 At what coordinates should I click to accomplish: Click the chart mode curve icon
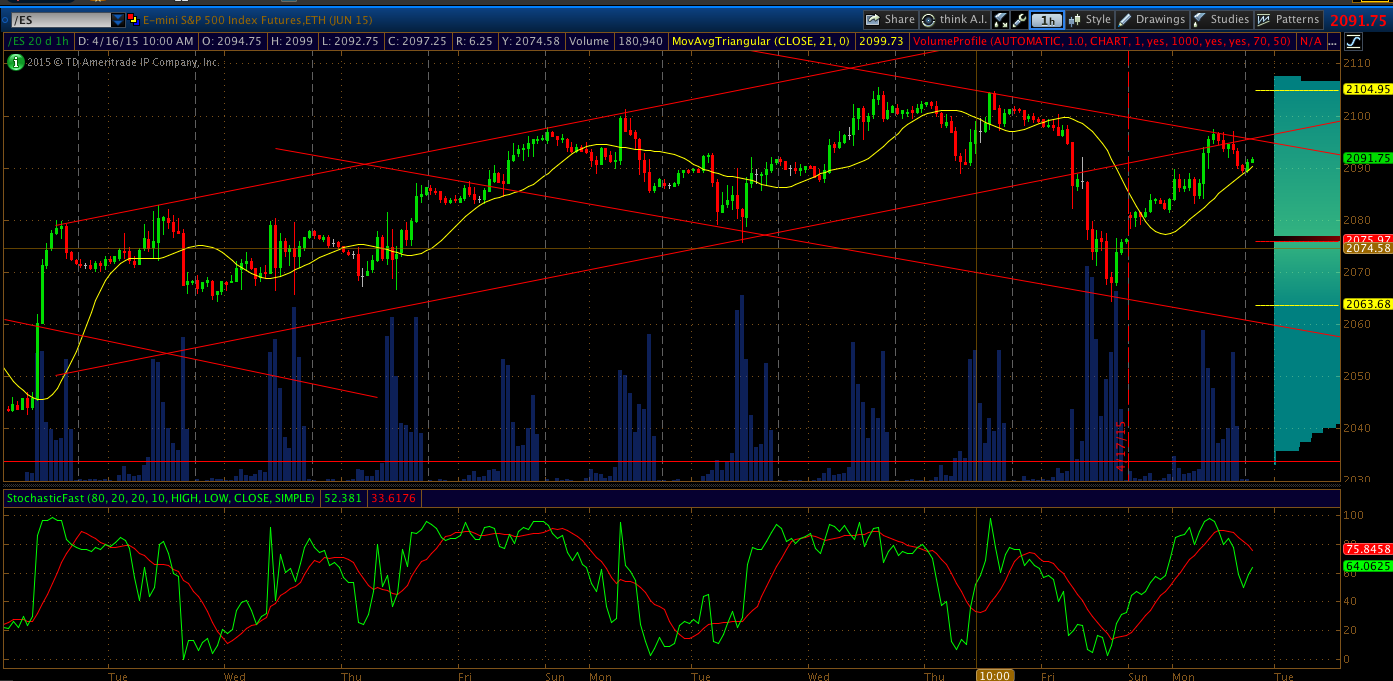pyautogui.click(x=1353, y=41)
